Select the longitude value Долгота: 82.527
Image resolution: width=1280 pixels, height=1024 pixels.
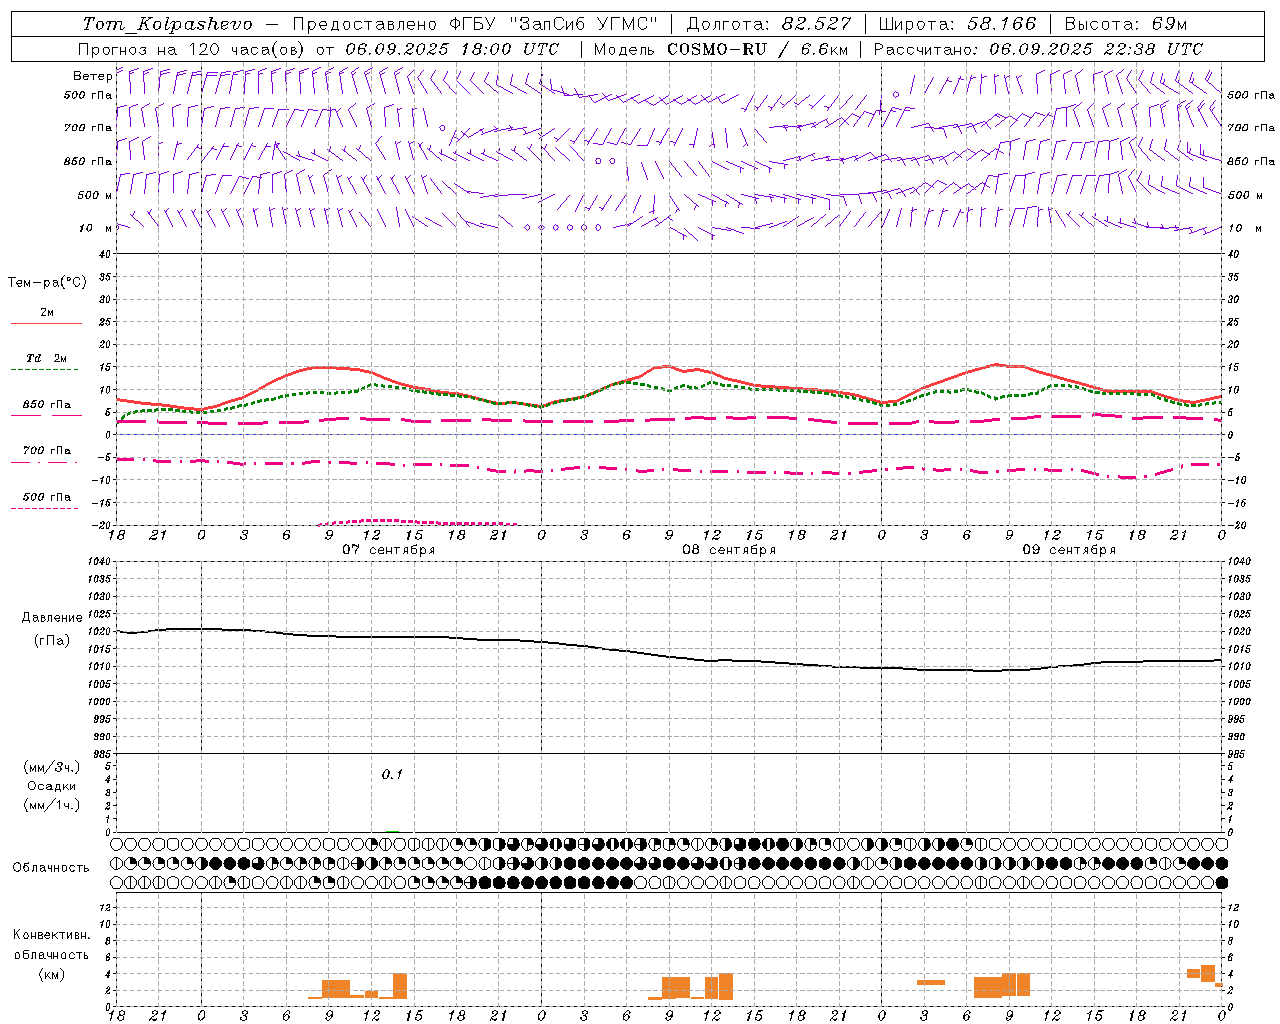[769, 24]
